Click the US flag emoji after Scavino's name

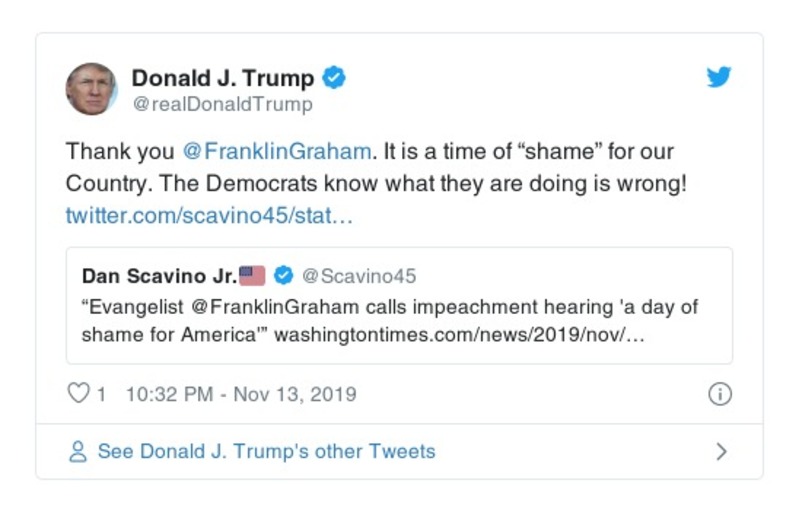[252, 276]
